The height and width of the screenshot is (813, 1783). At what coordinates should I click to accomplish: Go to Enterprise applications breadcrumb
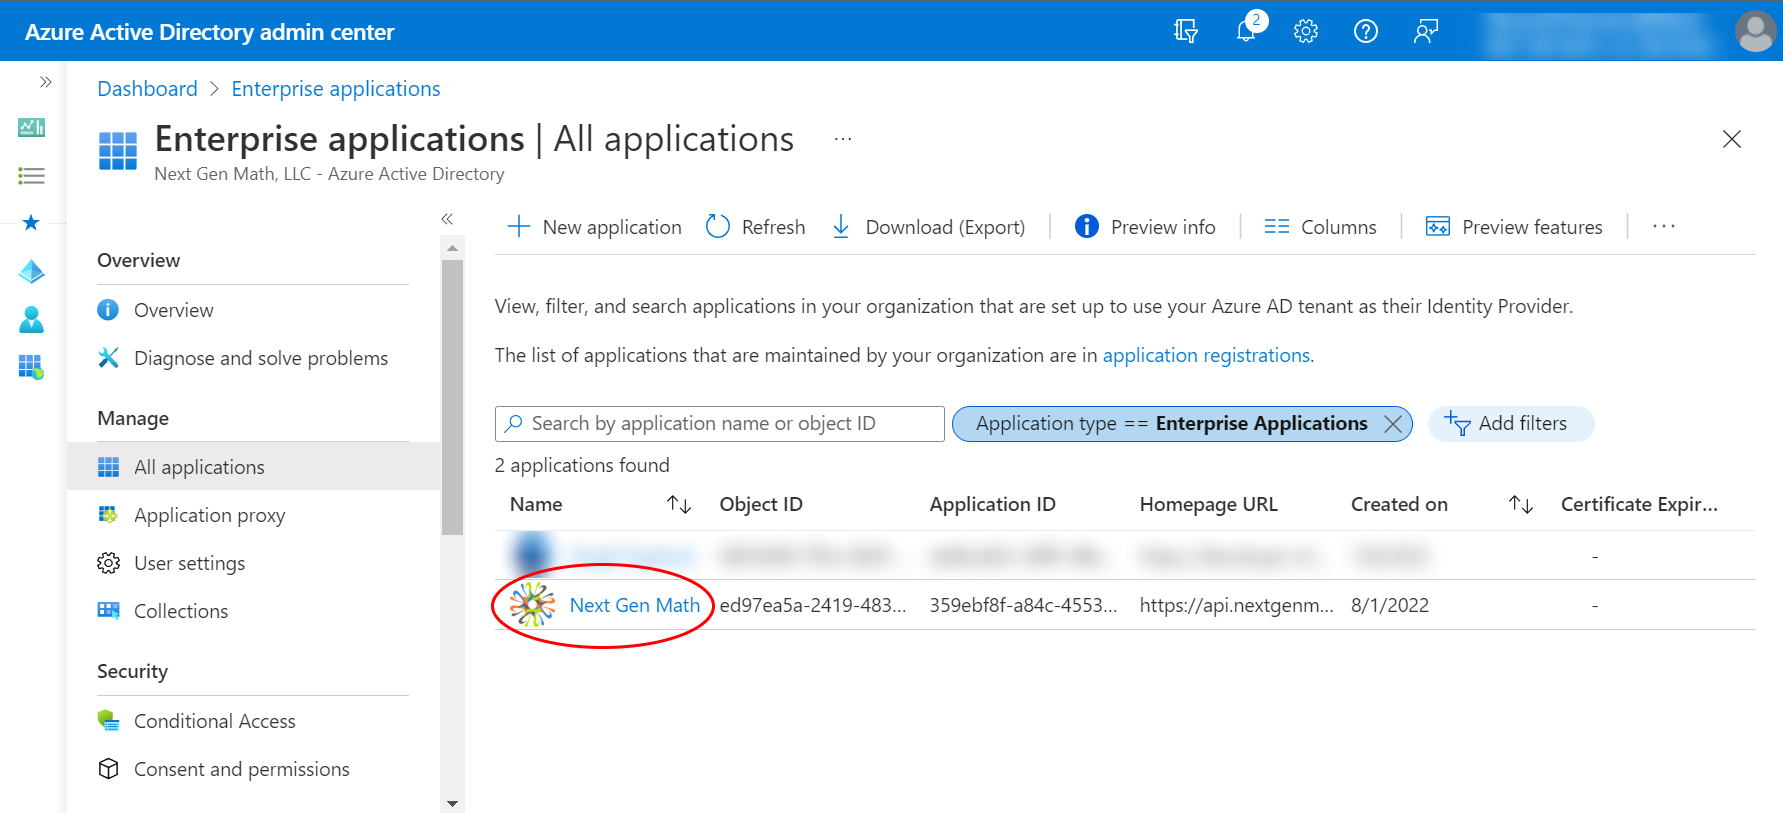click(336, 89)
